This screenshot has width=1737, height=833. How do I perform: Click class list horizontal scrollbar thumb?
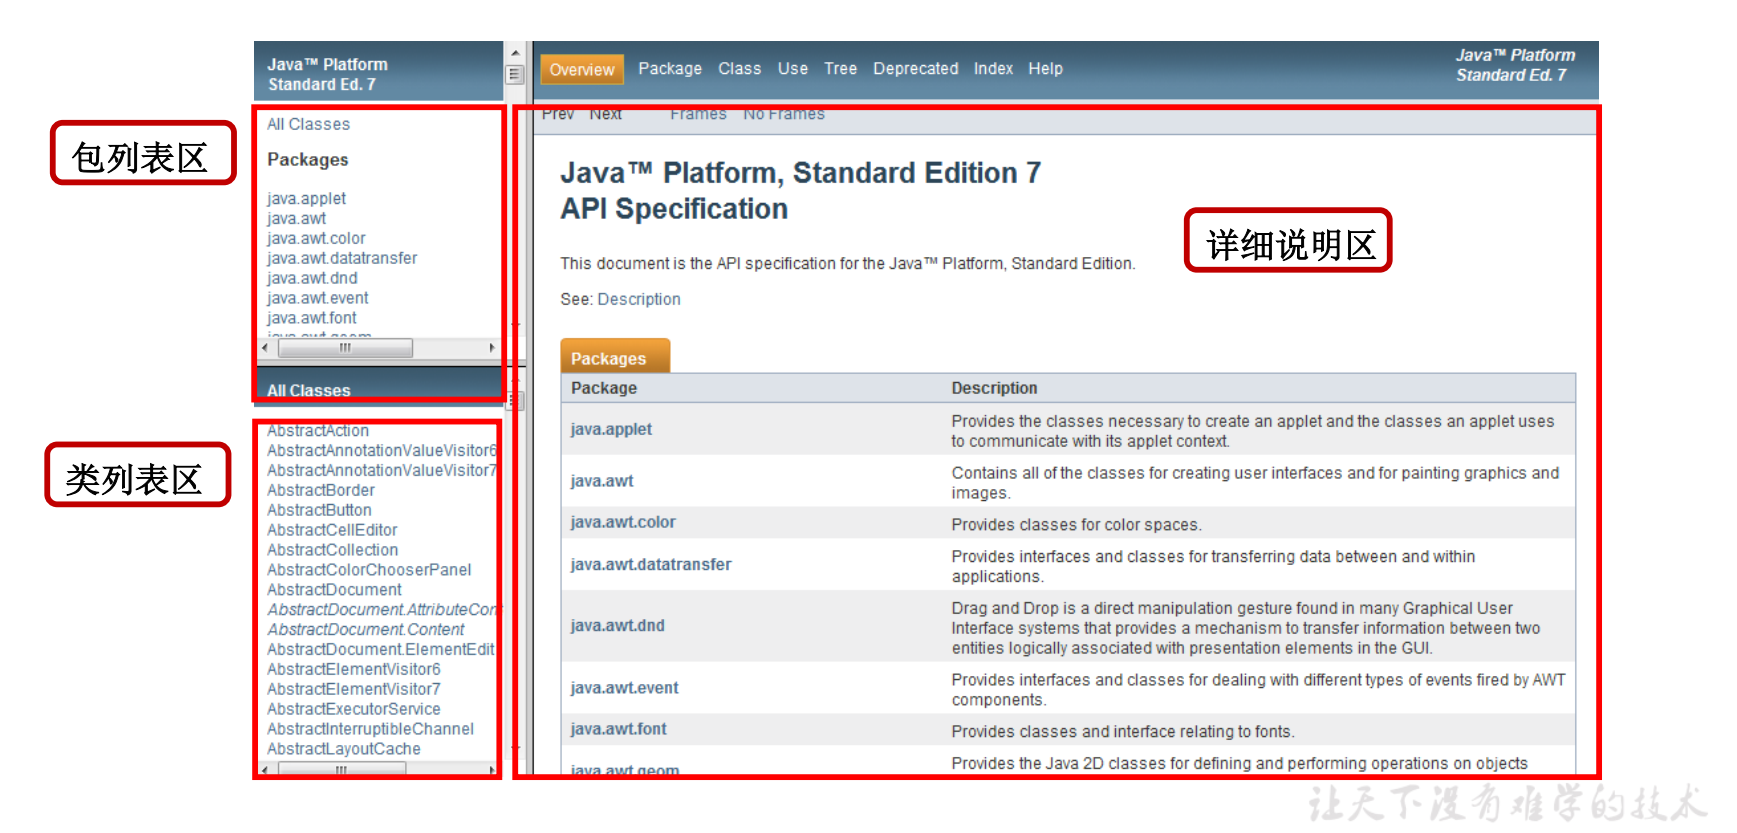[342, 770]
